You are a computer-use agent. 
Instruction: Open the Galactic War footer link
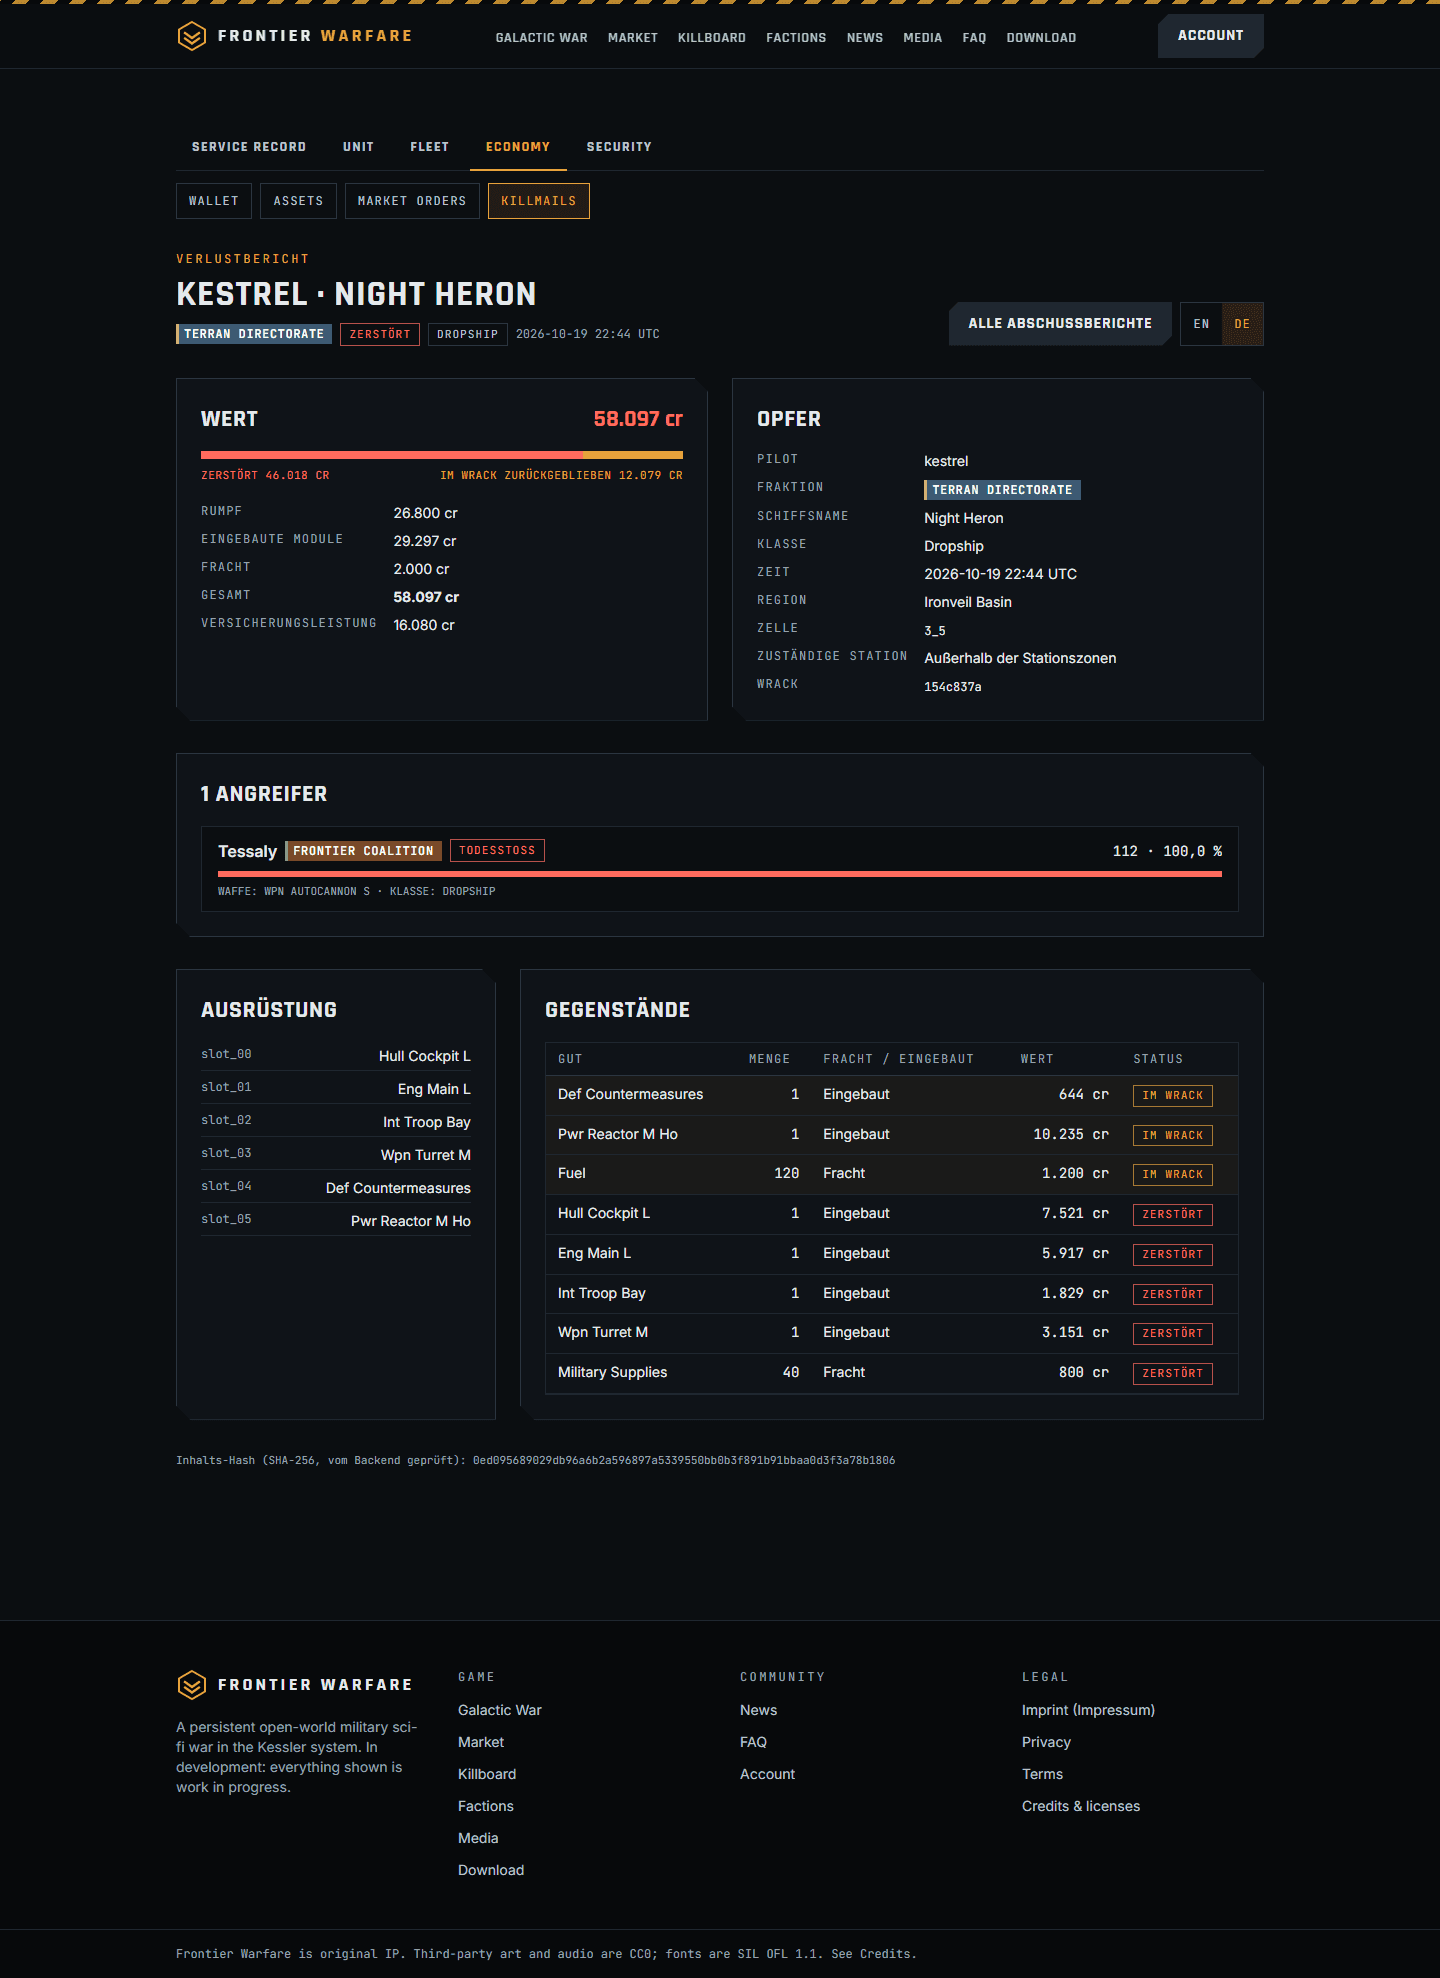(x=500, y=1710)
